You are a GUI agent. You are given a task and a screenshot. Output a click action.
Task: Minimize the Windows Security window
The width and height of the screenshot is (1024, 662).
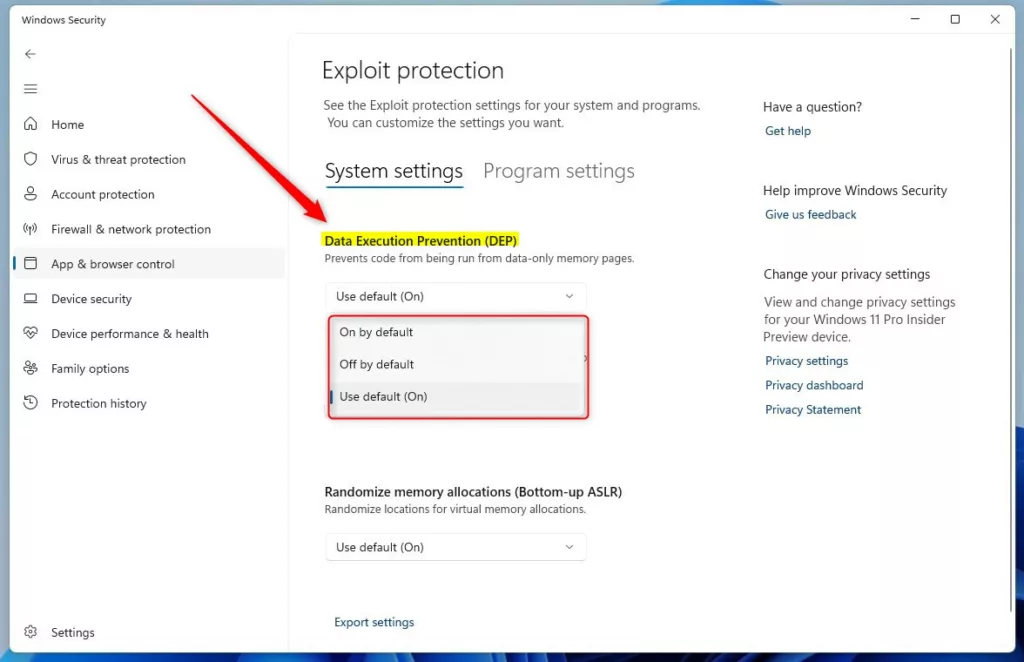915,19
